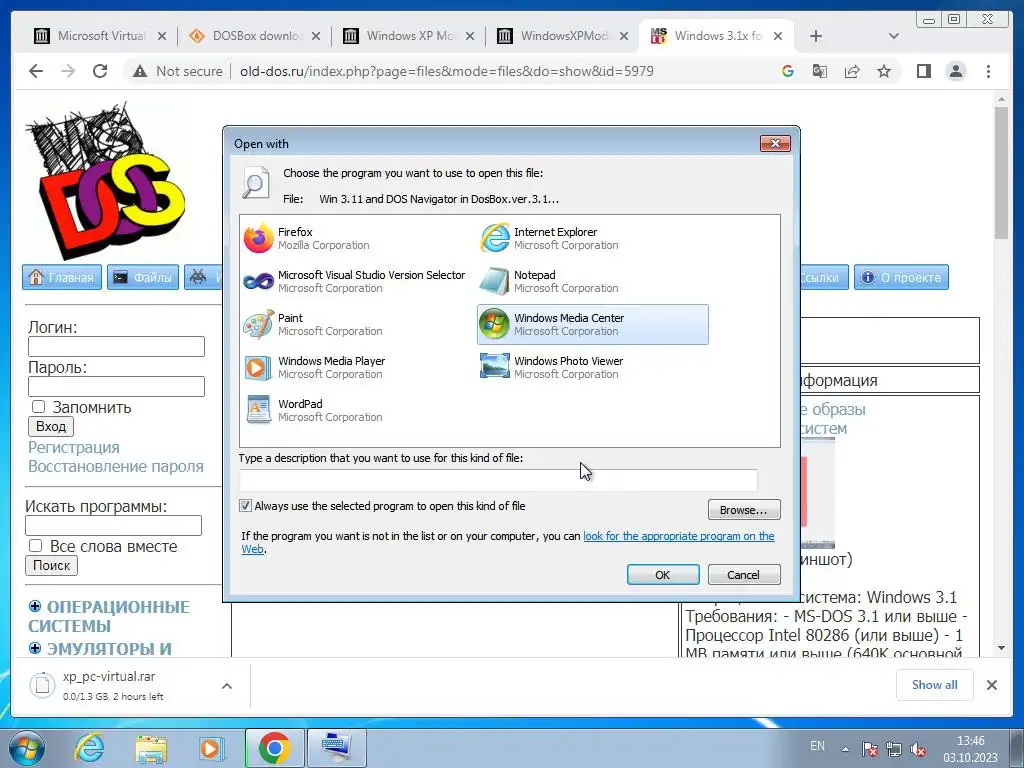Screen dimensions: 1024x768
Task: Focus the Пароль input field
Action: coord(116,387)
